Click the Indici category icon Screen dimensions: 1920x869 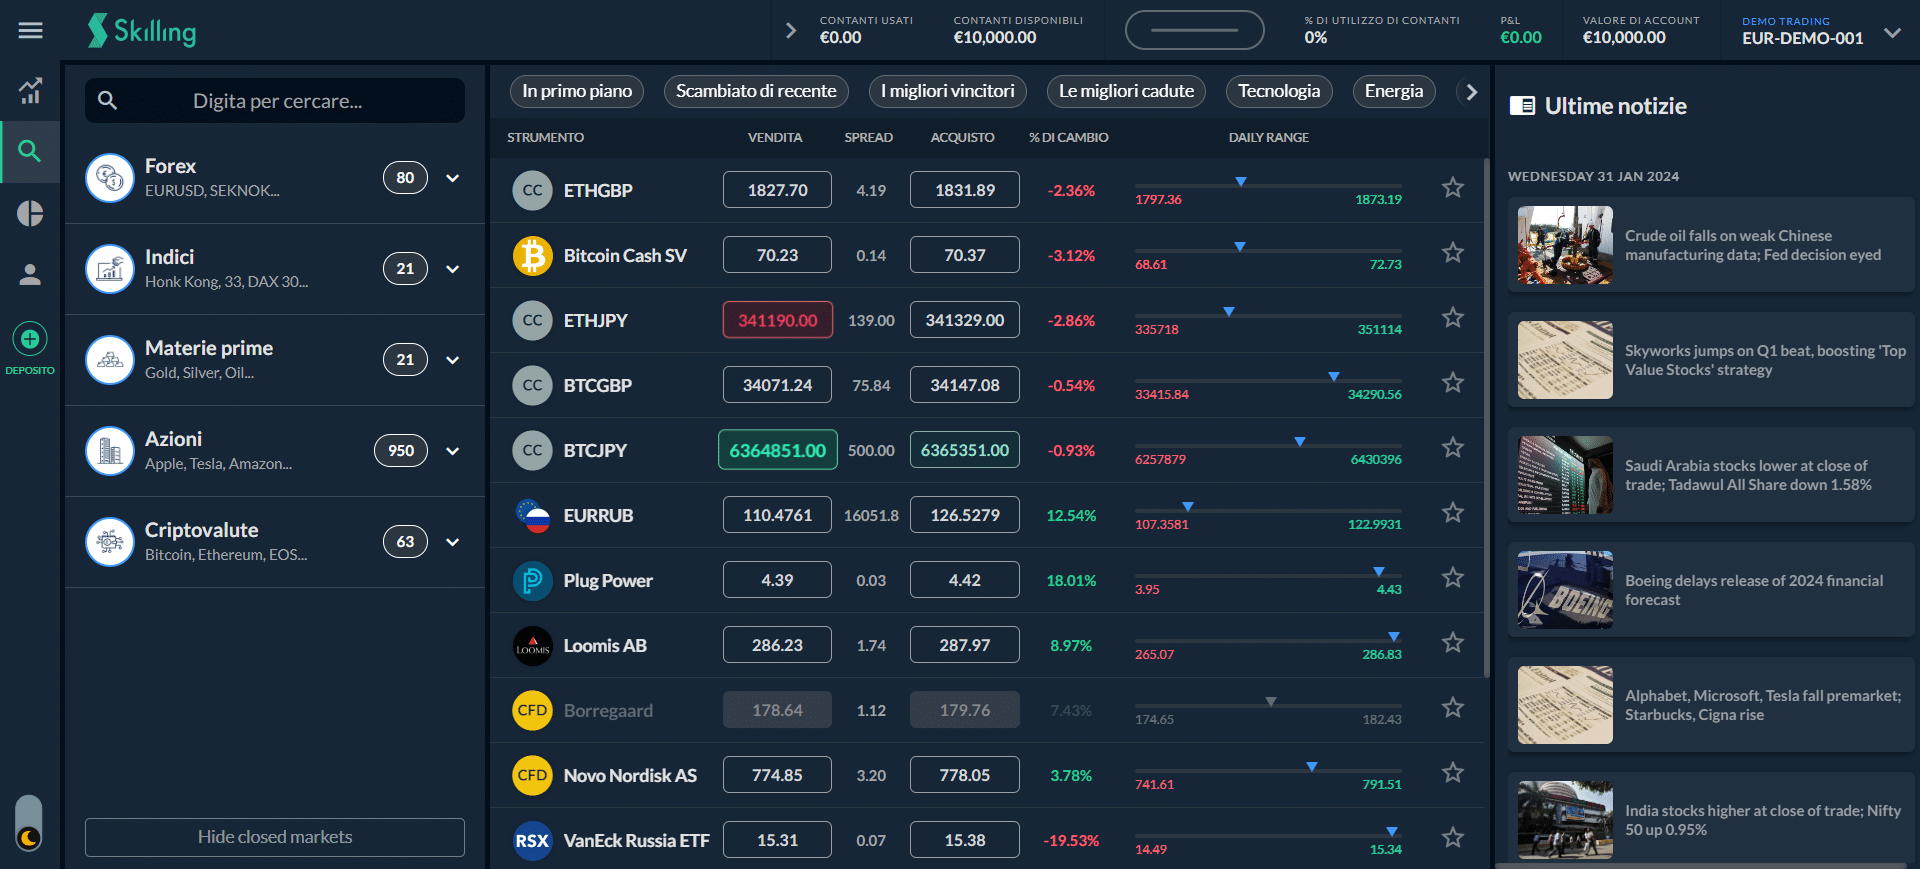(x=110, y=269)
